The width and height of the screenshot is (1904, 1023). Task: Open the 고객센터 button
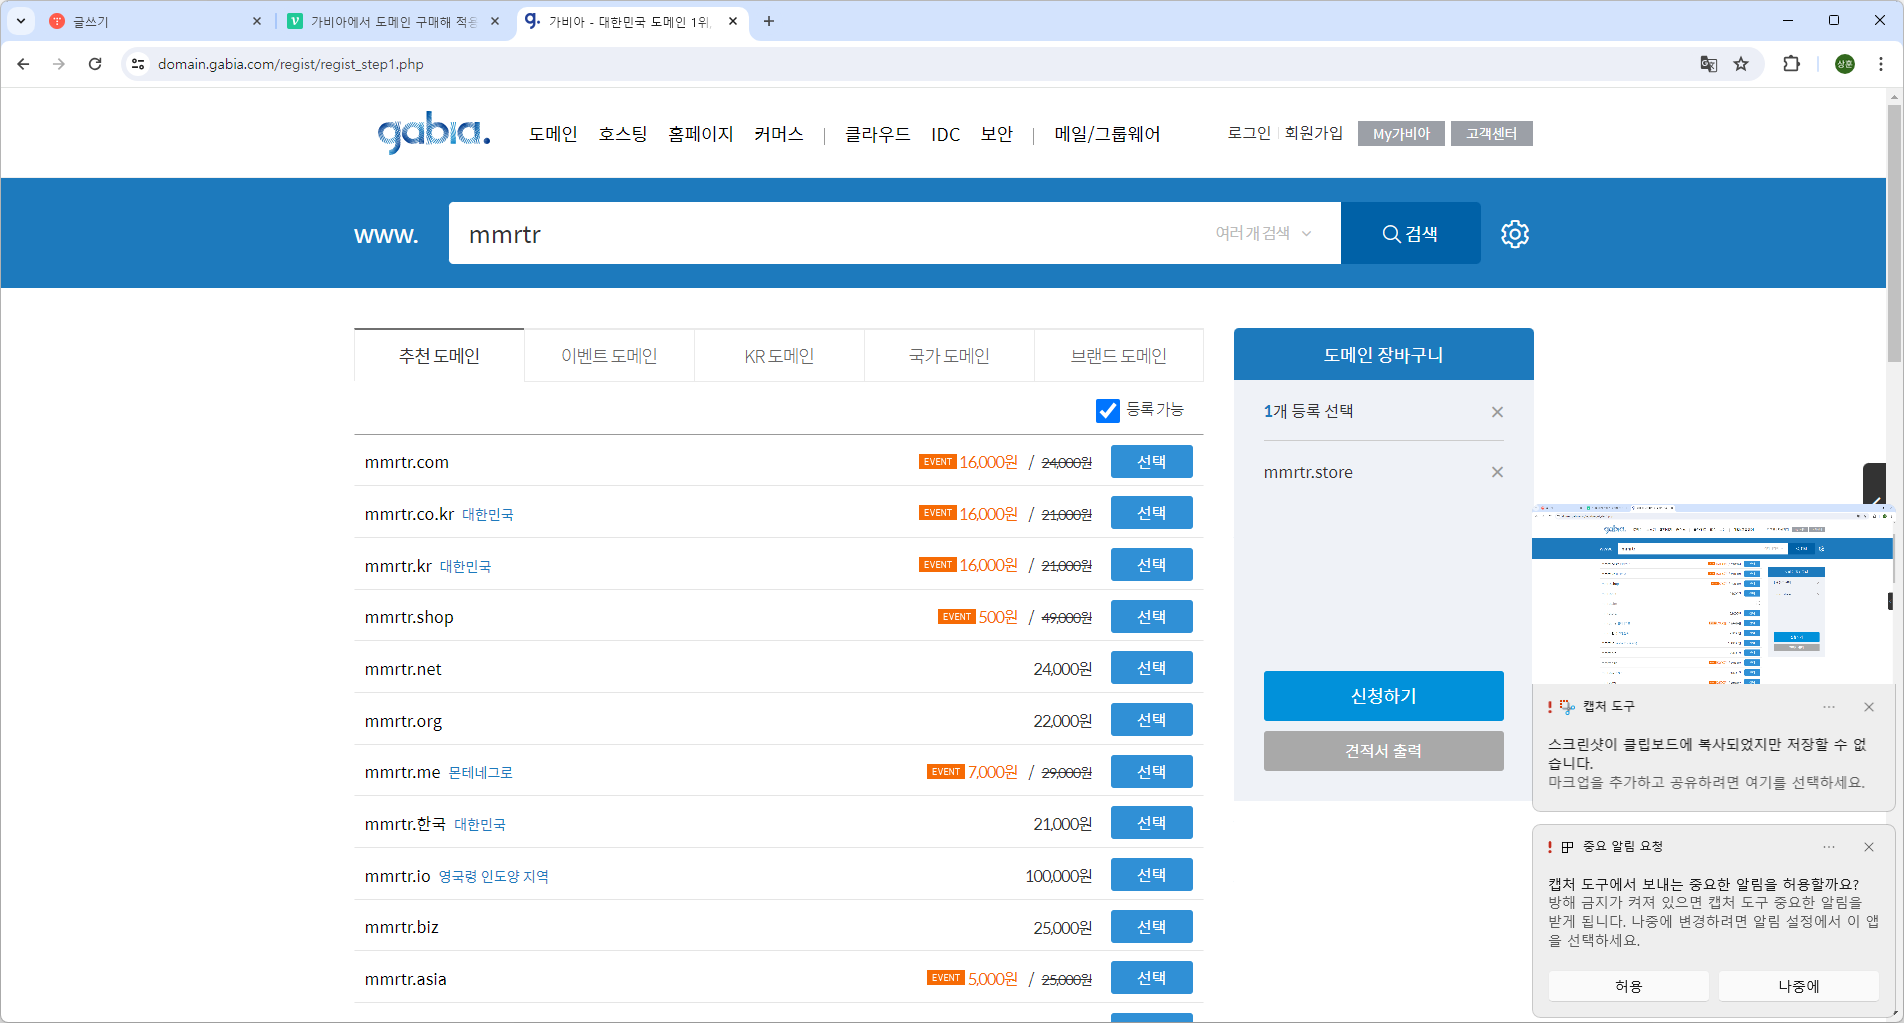click(1491, 133)
